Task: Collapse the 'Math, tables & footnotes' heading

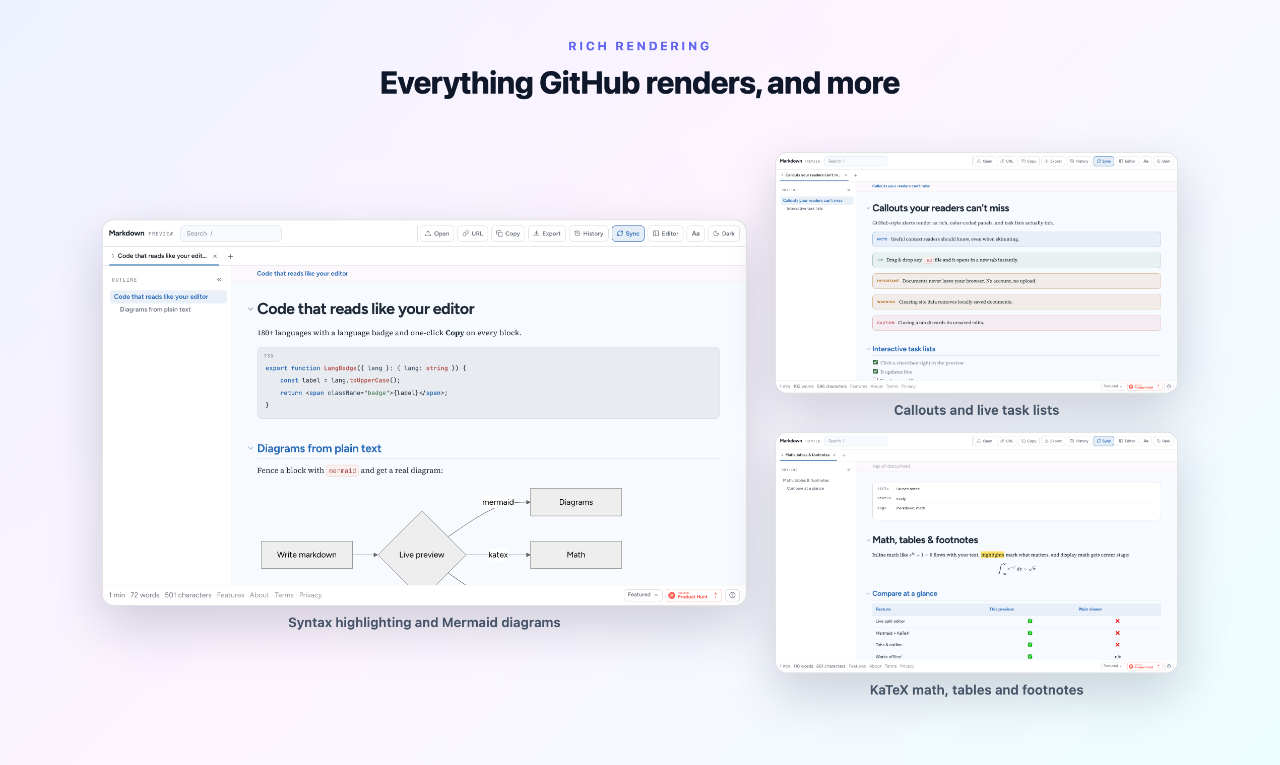Action: coord(867,540)
